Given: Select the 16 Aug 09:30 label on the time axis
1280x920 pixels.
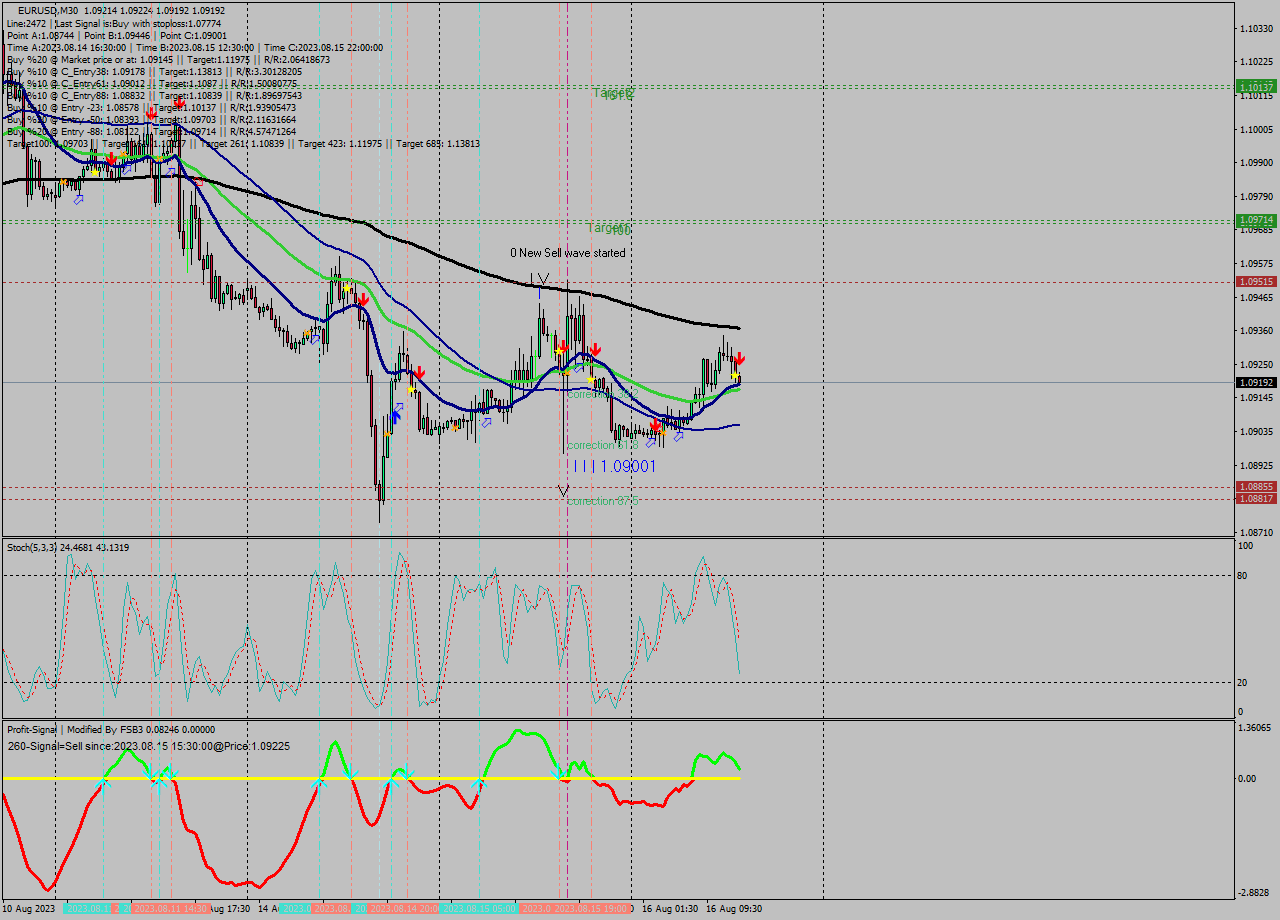Looking at the screenshot, I should coord(733,908).
